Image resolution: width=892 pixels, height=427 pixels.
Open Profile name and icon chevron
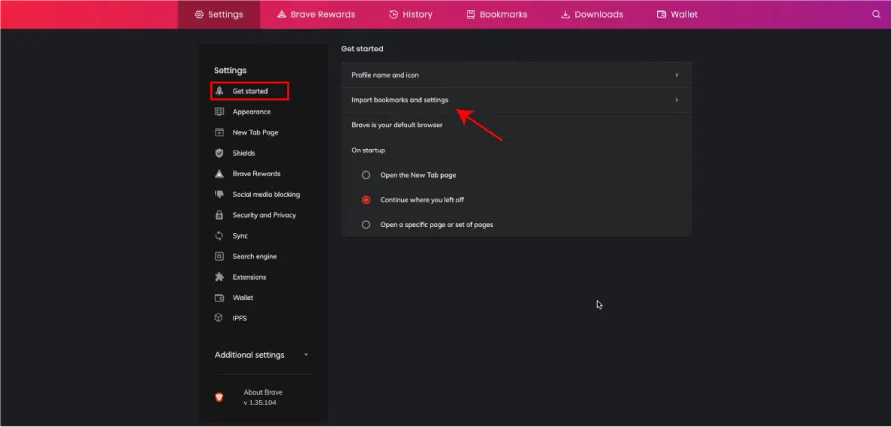coord(676,75)
